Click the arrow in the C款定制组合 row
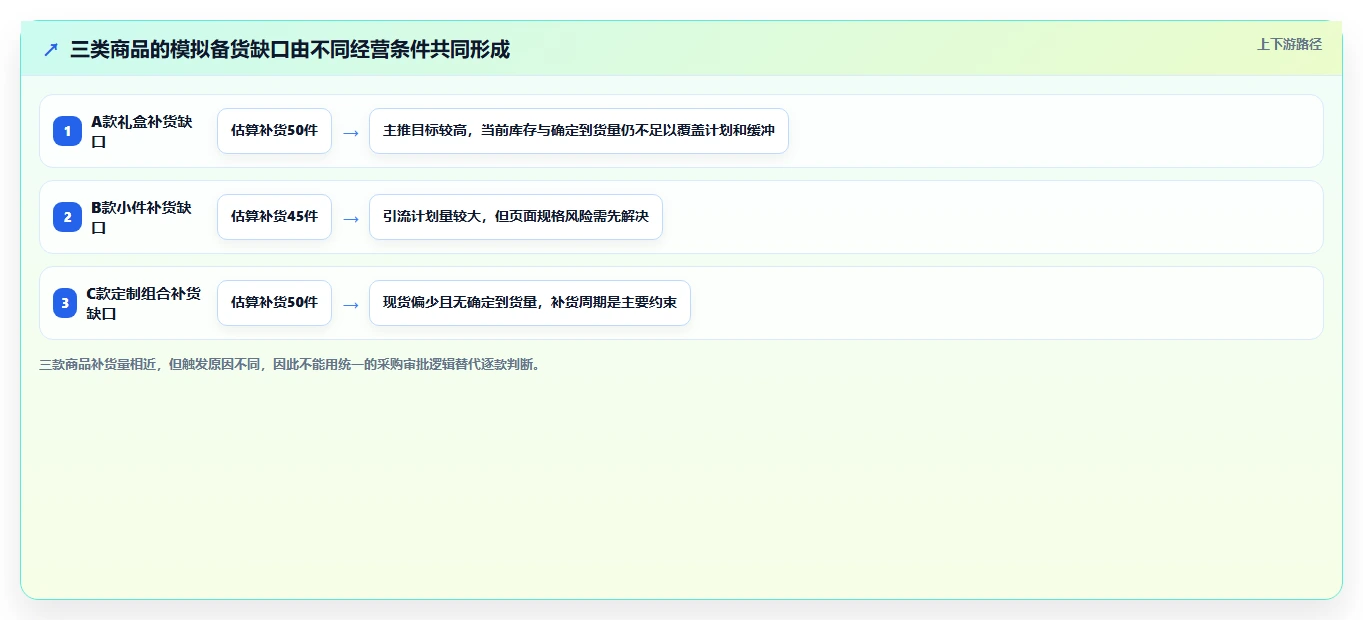1363x620 pixels. (x=350, y=304)
